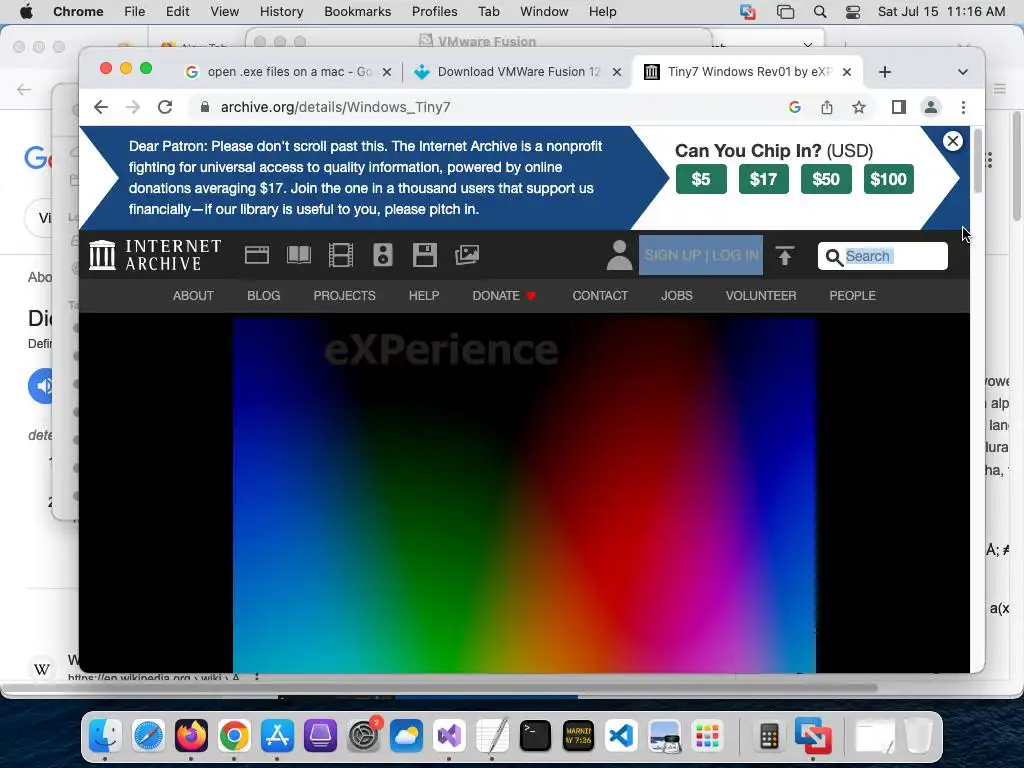Screen dimensions: 1024x768
Task: Open Internet Archive Texts book icon
Action: pos(298,255)
